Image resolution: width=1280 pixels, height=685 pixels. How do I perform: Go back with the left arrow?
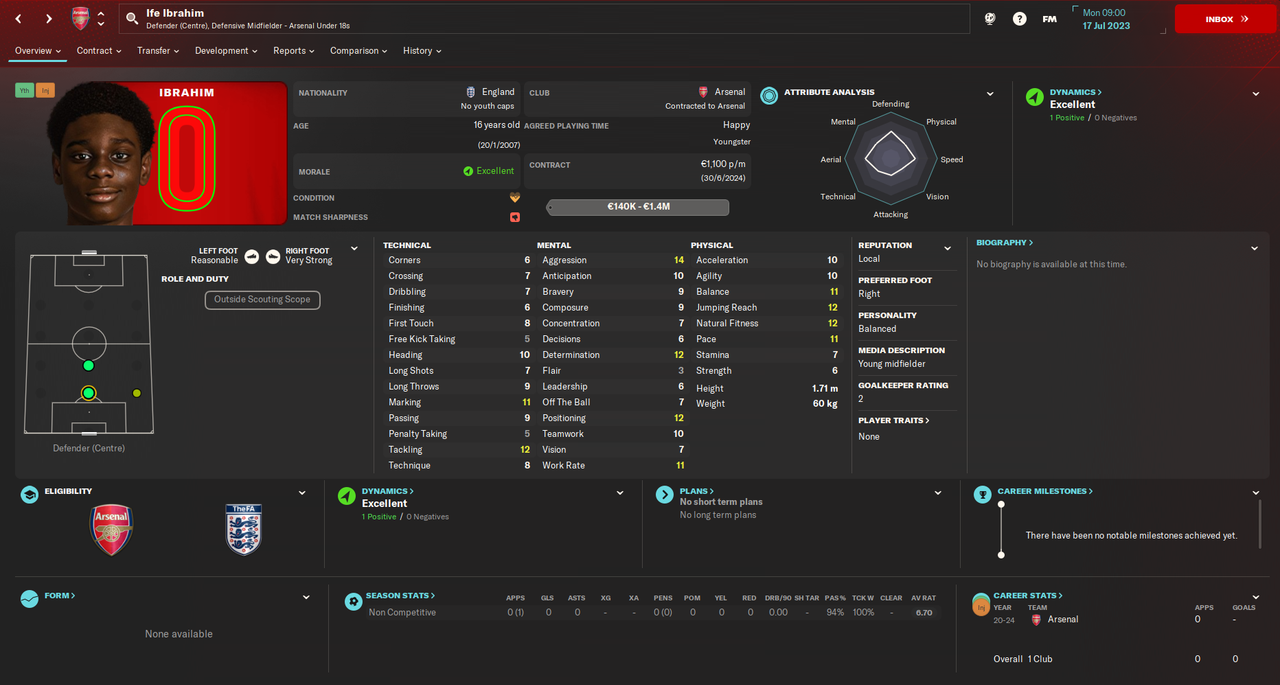pyautogui.click(x=18, y=19)
